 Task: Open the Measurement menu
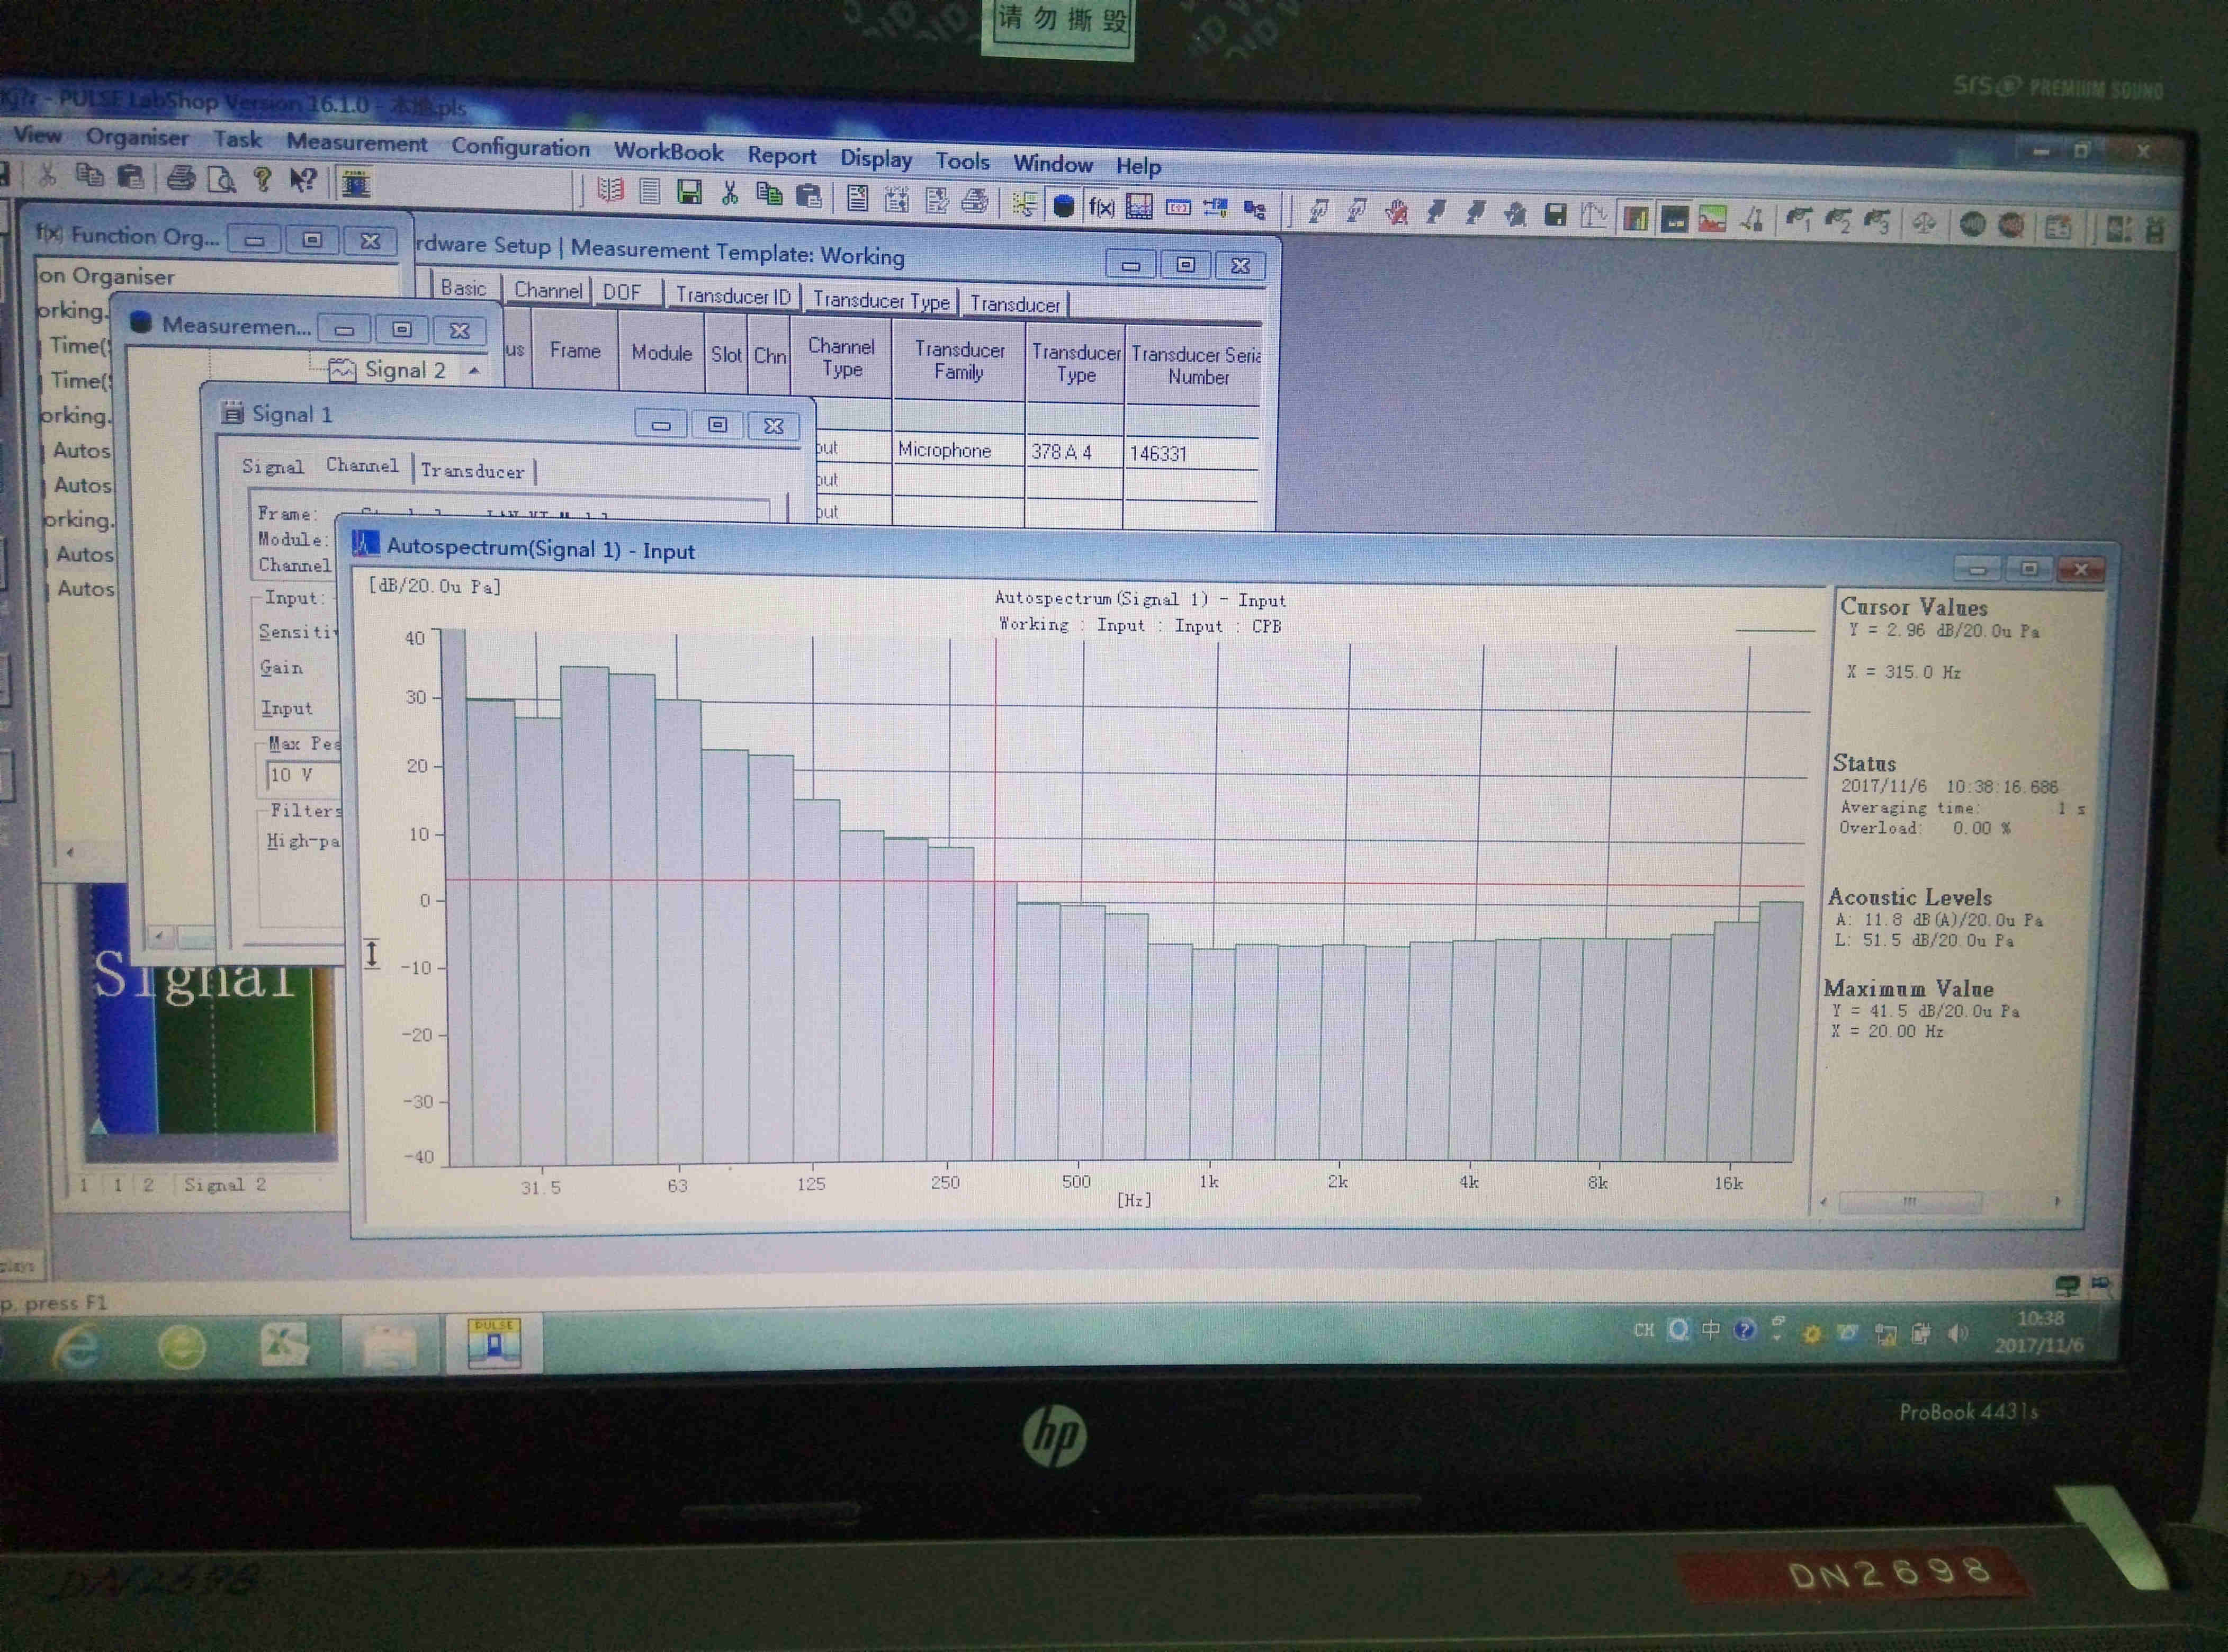coord(357,142)
